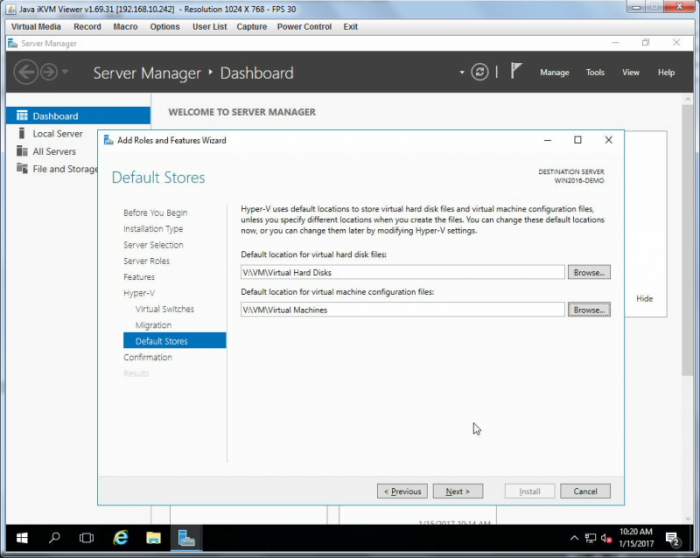Browse for virtual machine configuration location

589,310
